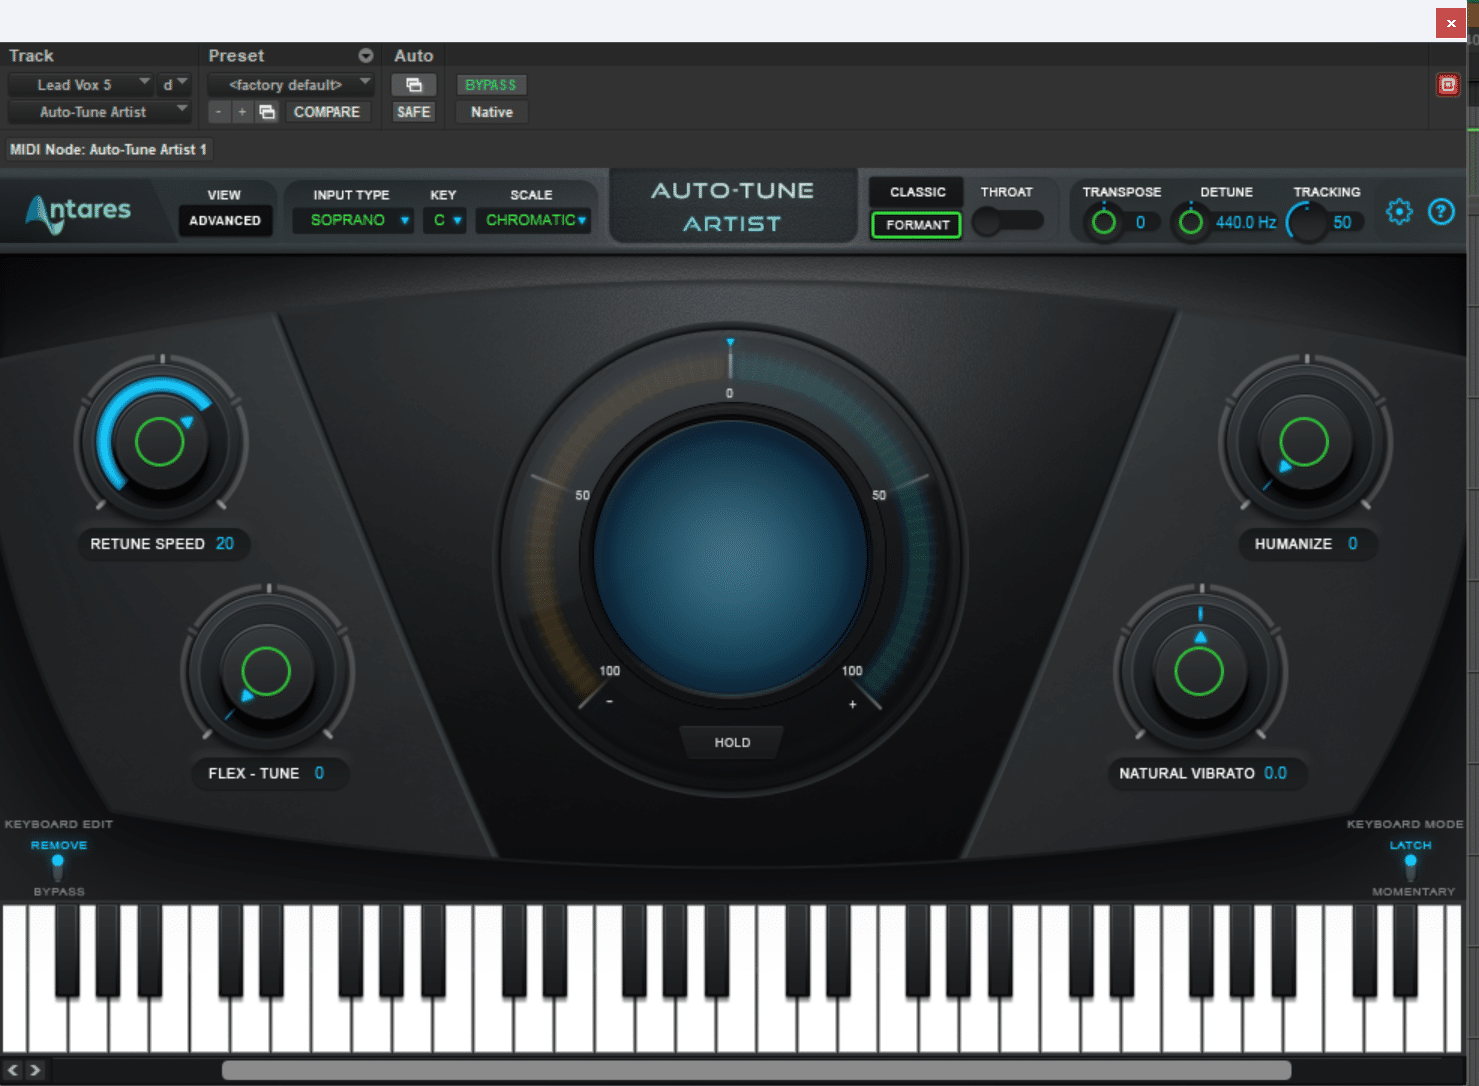Click the Tracking knob
Screen dimensions: 1479x1086
click(x=1306, y=222)
